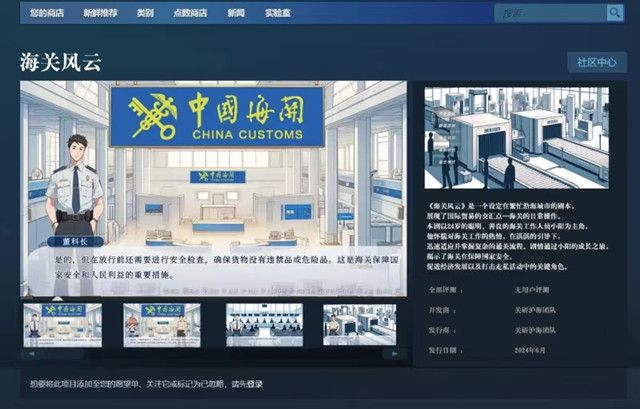Click the 董科长 speaker name tag
The image size is (640, 409).
pos(76,242)
